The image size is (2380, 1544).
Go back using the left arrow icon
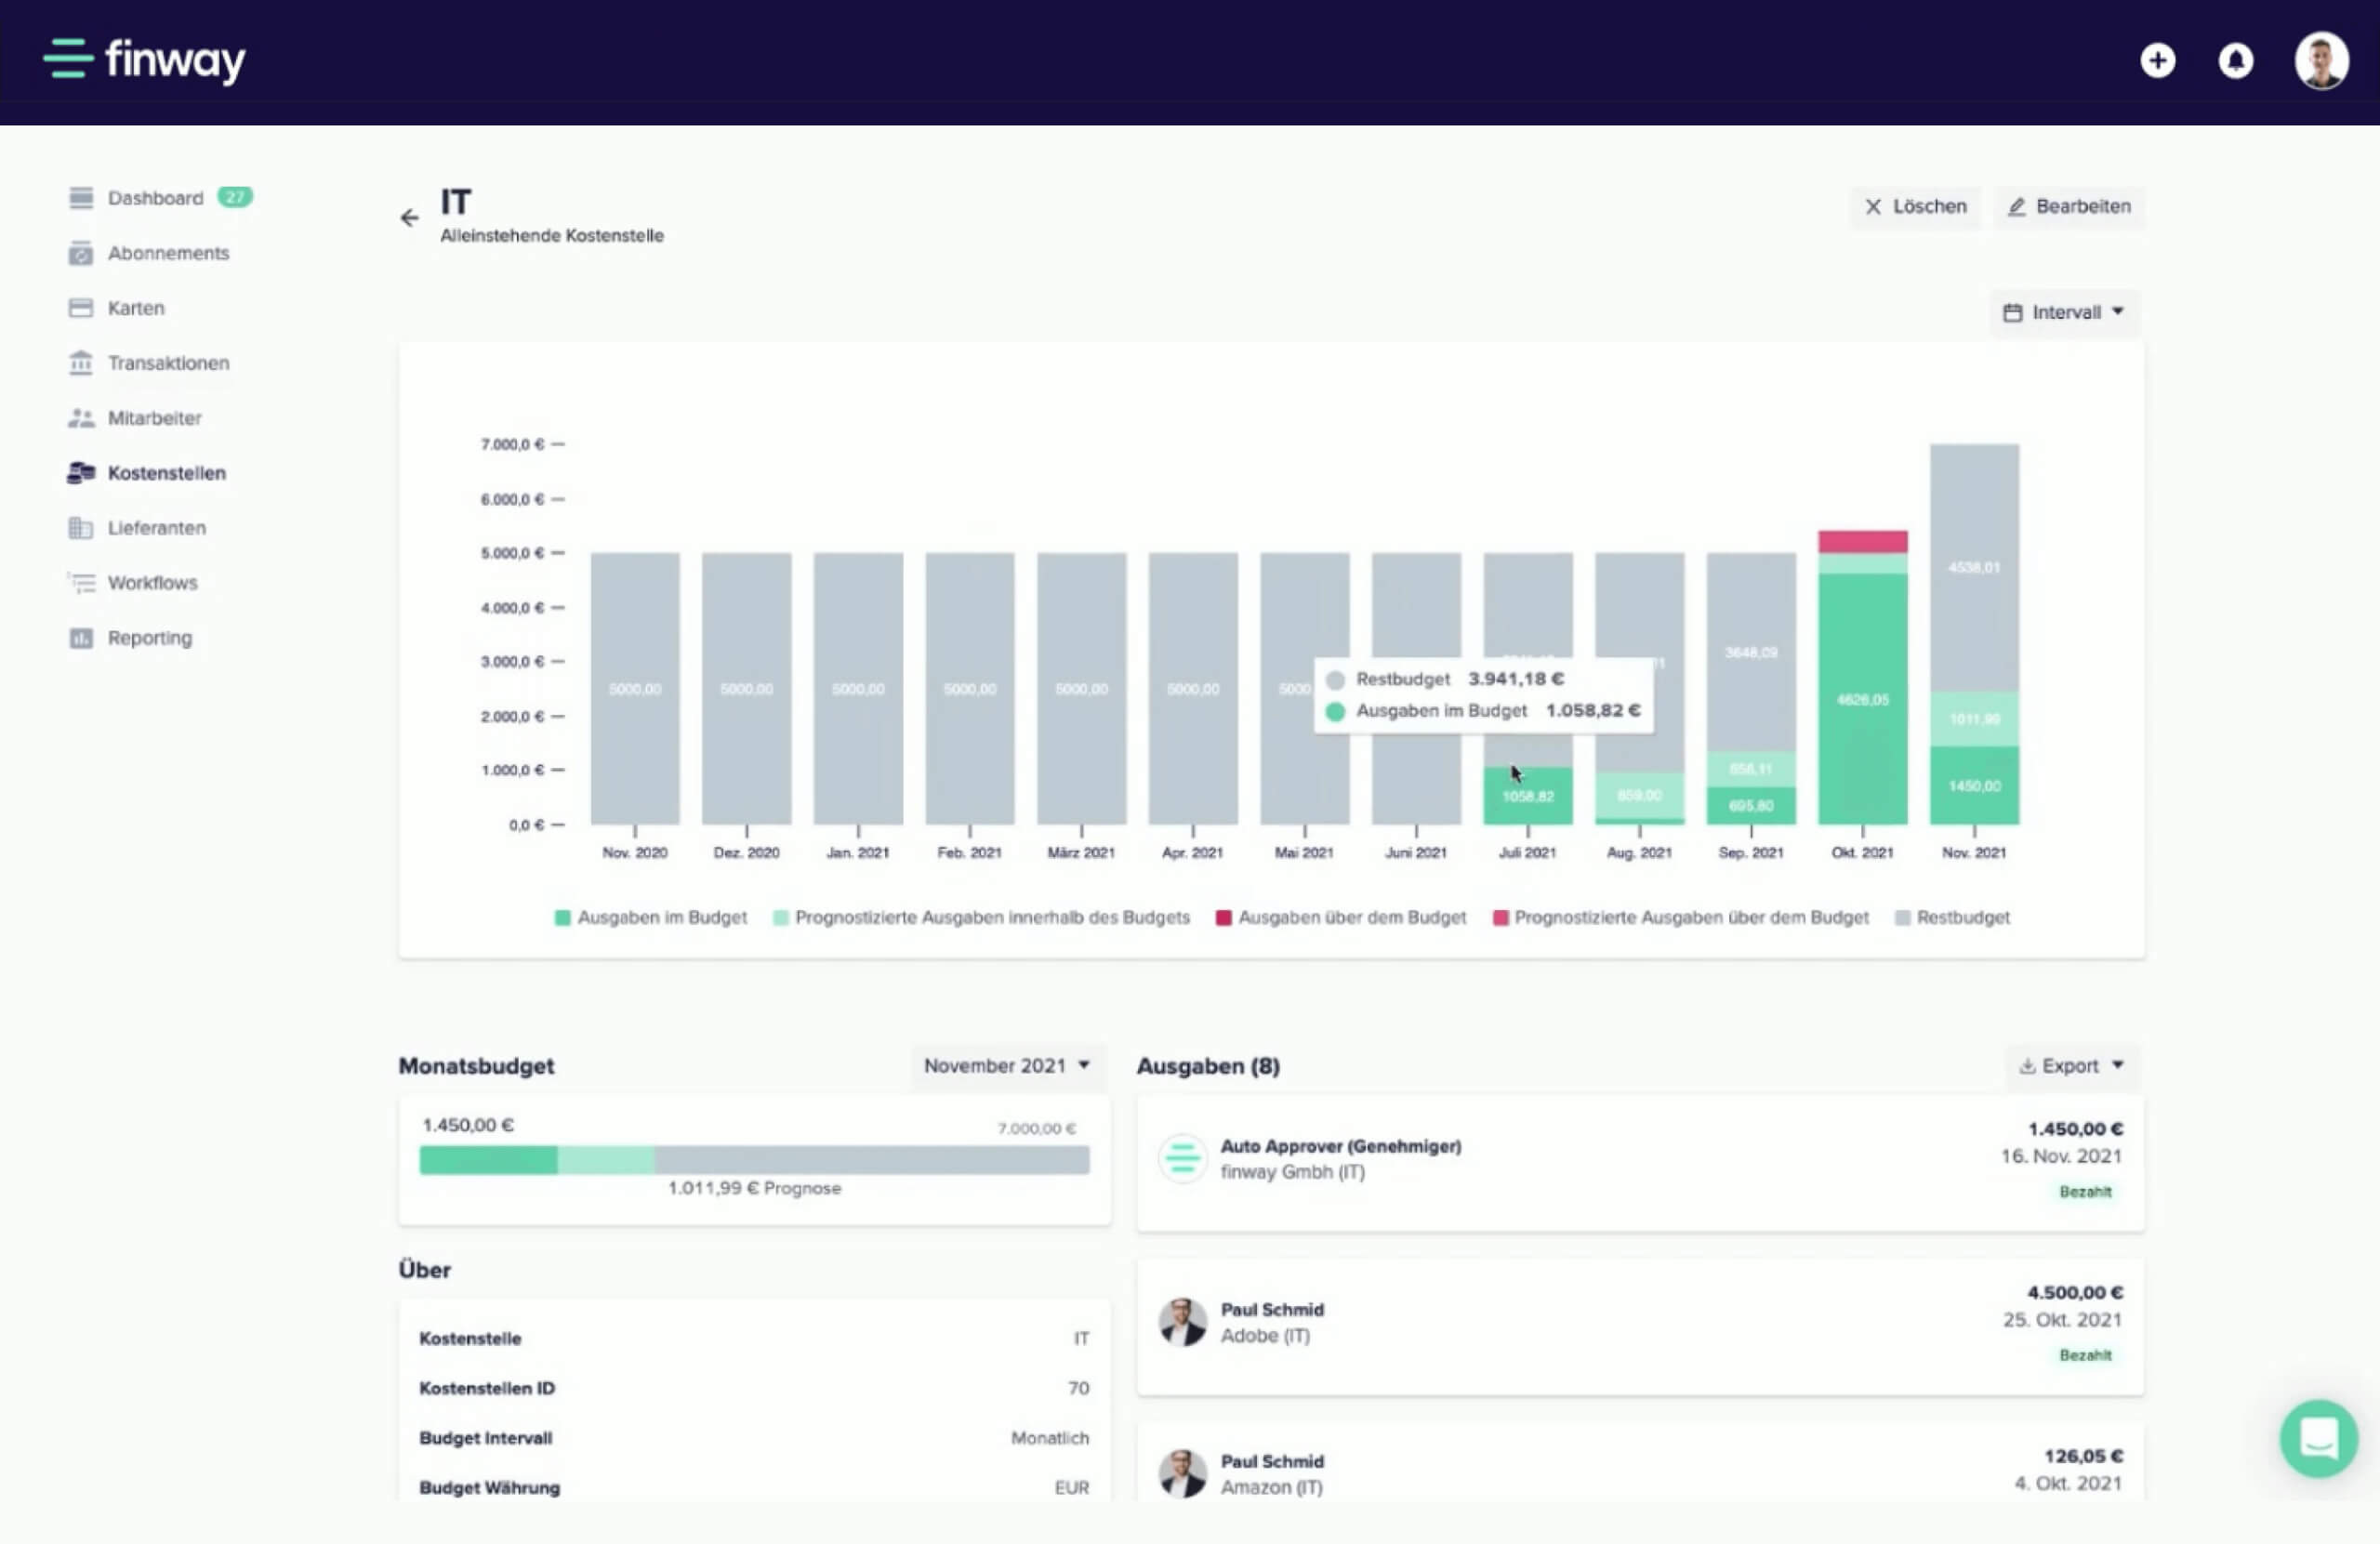pos(409,217)
